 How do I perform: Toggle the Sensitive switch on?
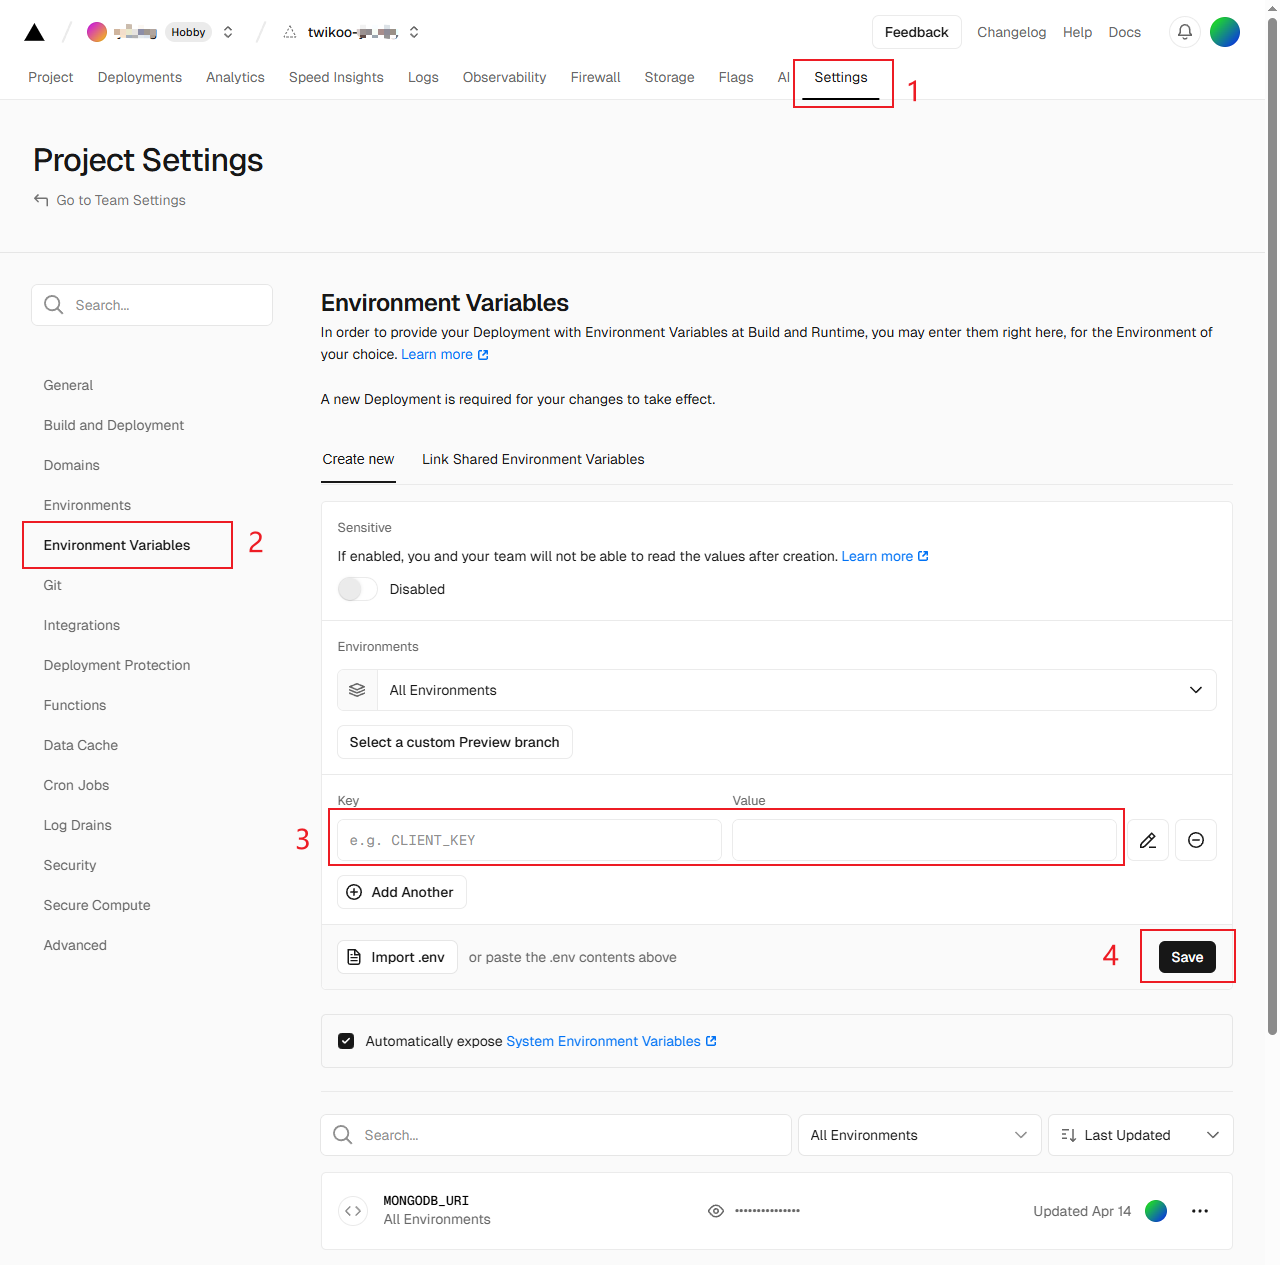[357, 589]
